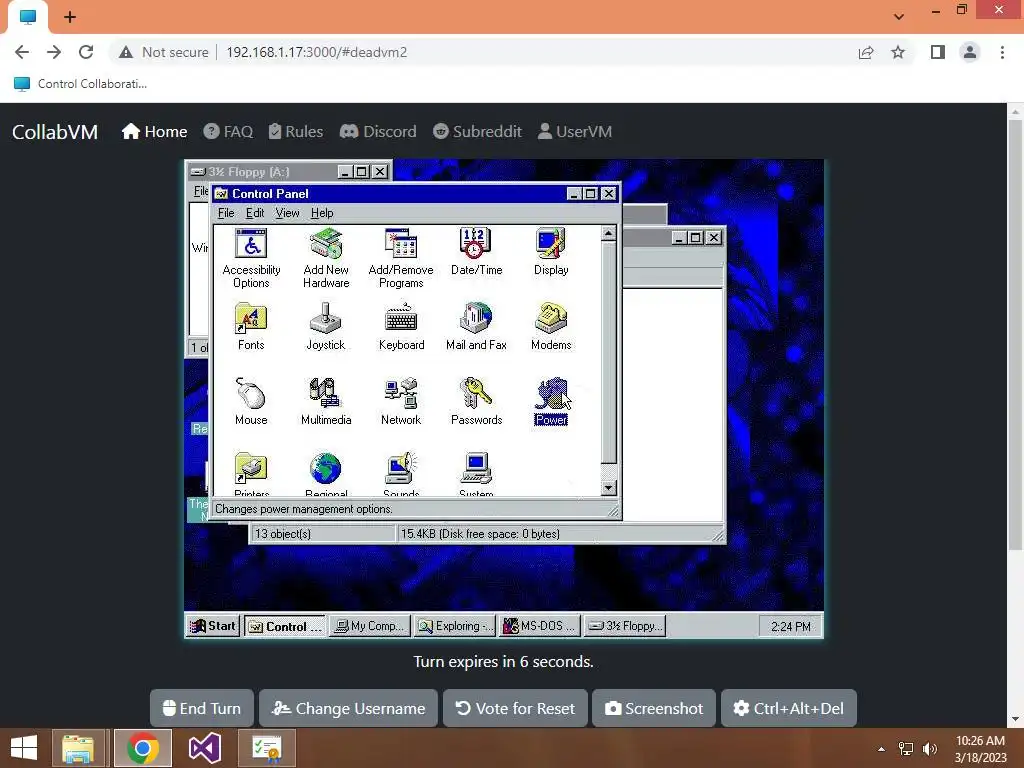
Task: Open Windows Start menu on host taskbar
Action: (x=24, y=748)
